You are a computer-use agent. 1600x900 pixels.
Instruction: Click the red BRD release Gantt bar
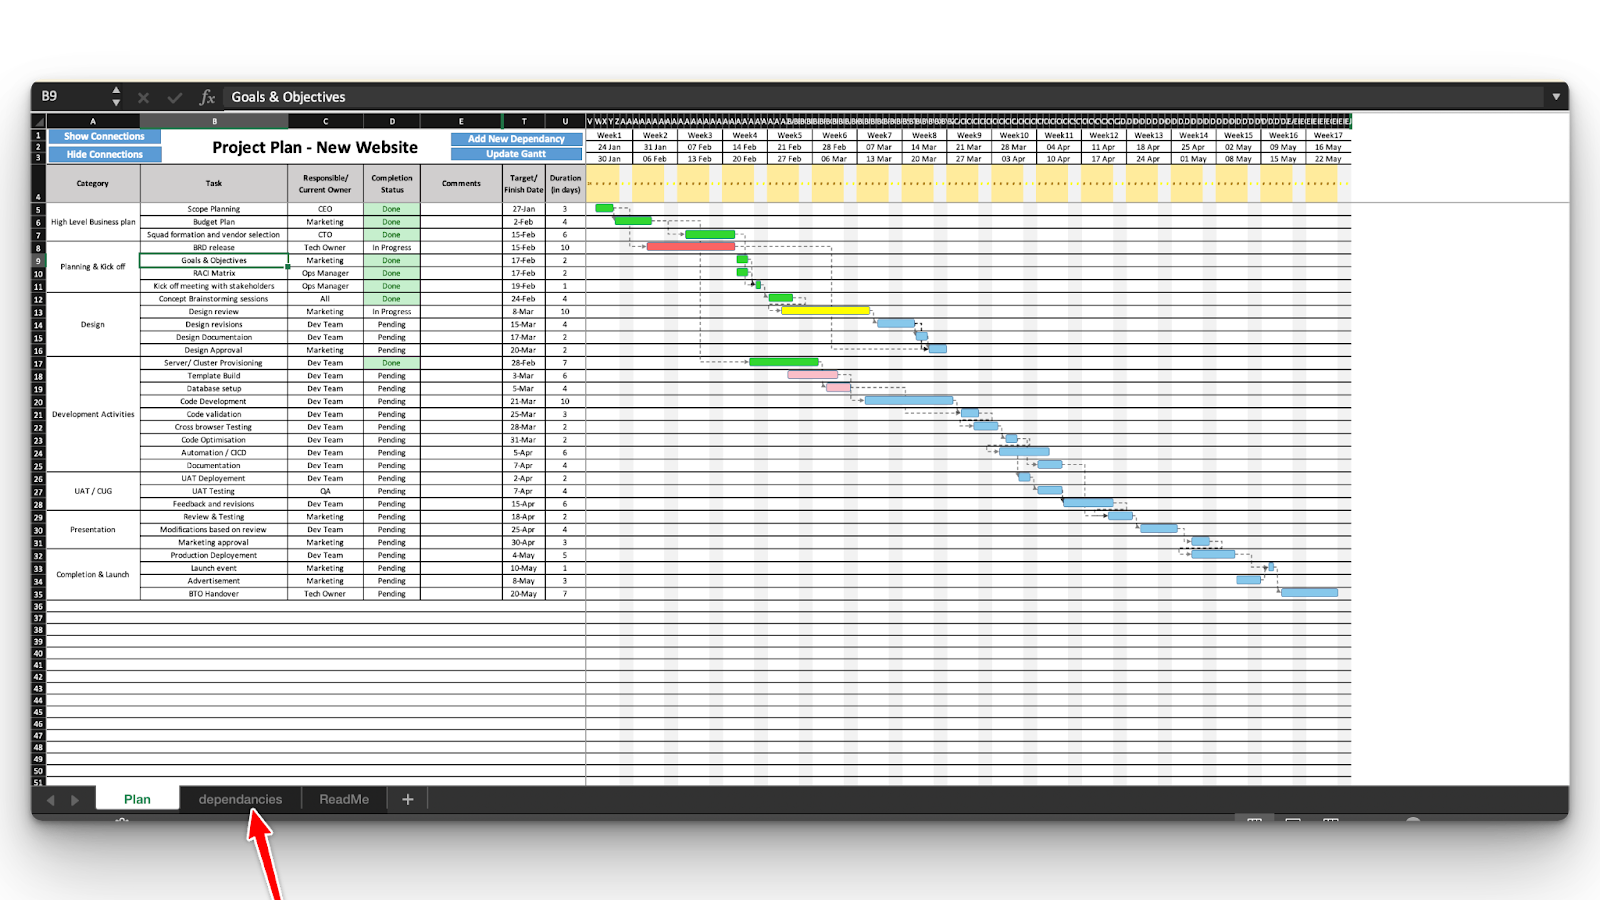pyautogui.click(x=691, y=246)
